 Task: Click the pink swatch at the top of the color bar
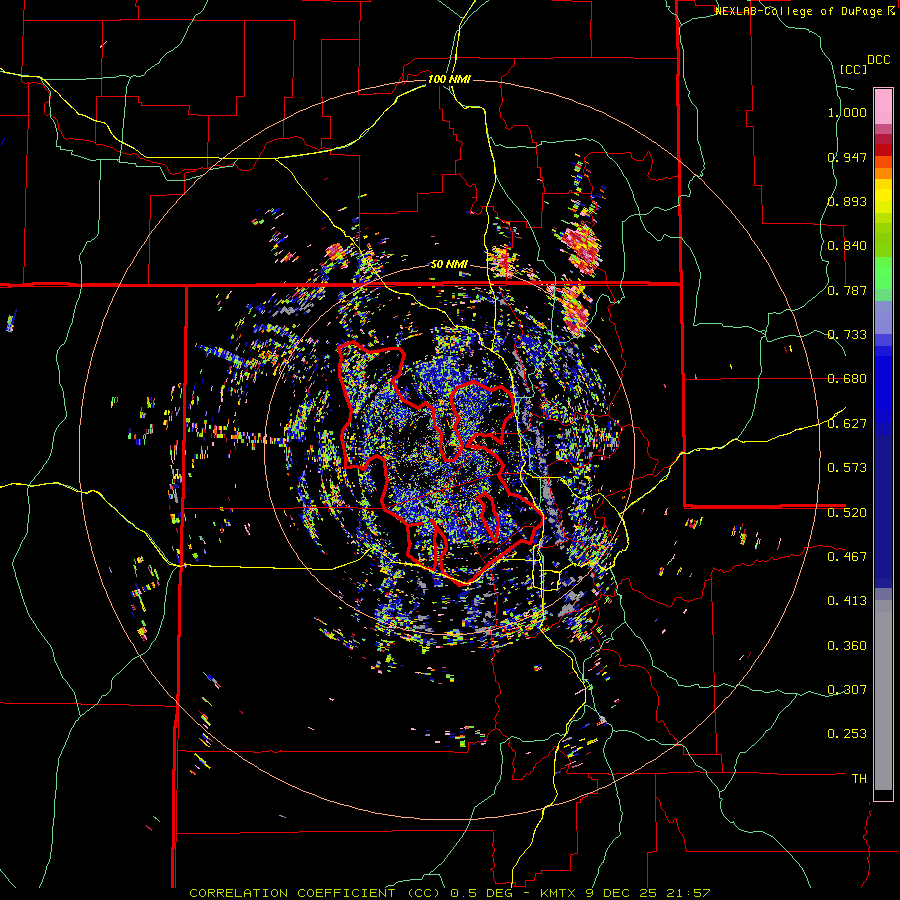[883, 106]
